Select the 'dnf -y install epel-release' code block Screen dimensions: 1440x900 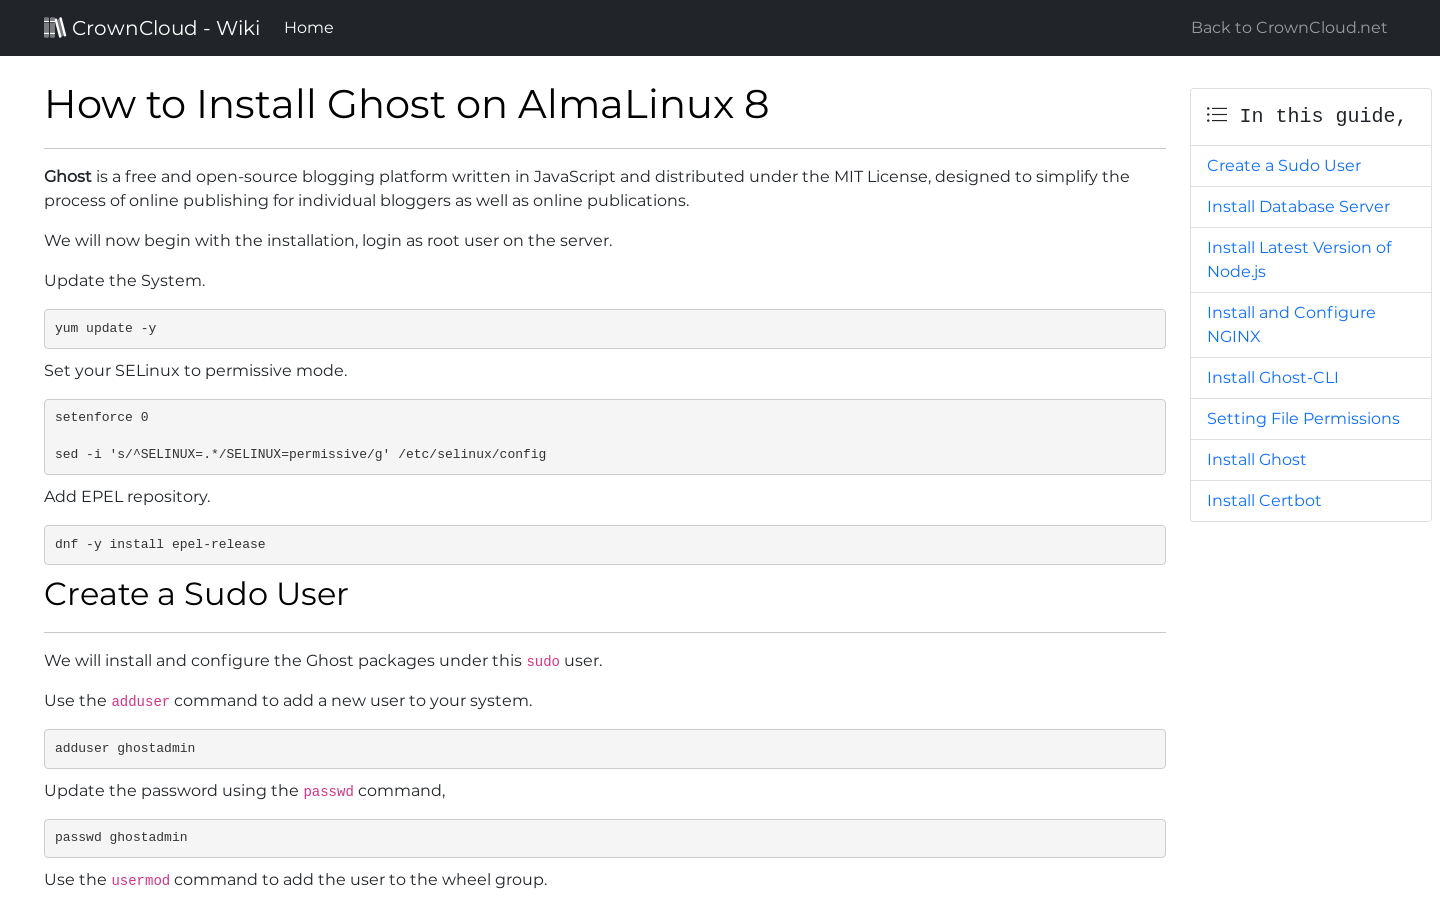click(604, 545)
